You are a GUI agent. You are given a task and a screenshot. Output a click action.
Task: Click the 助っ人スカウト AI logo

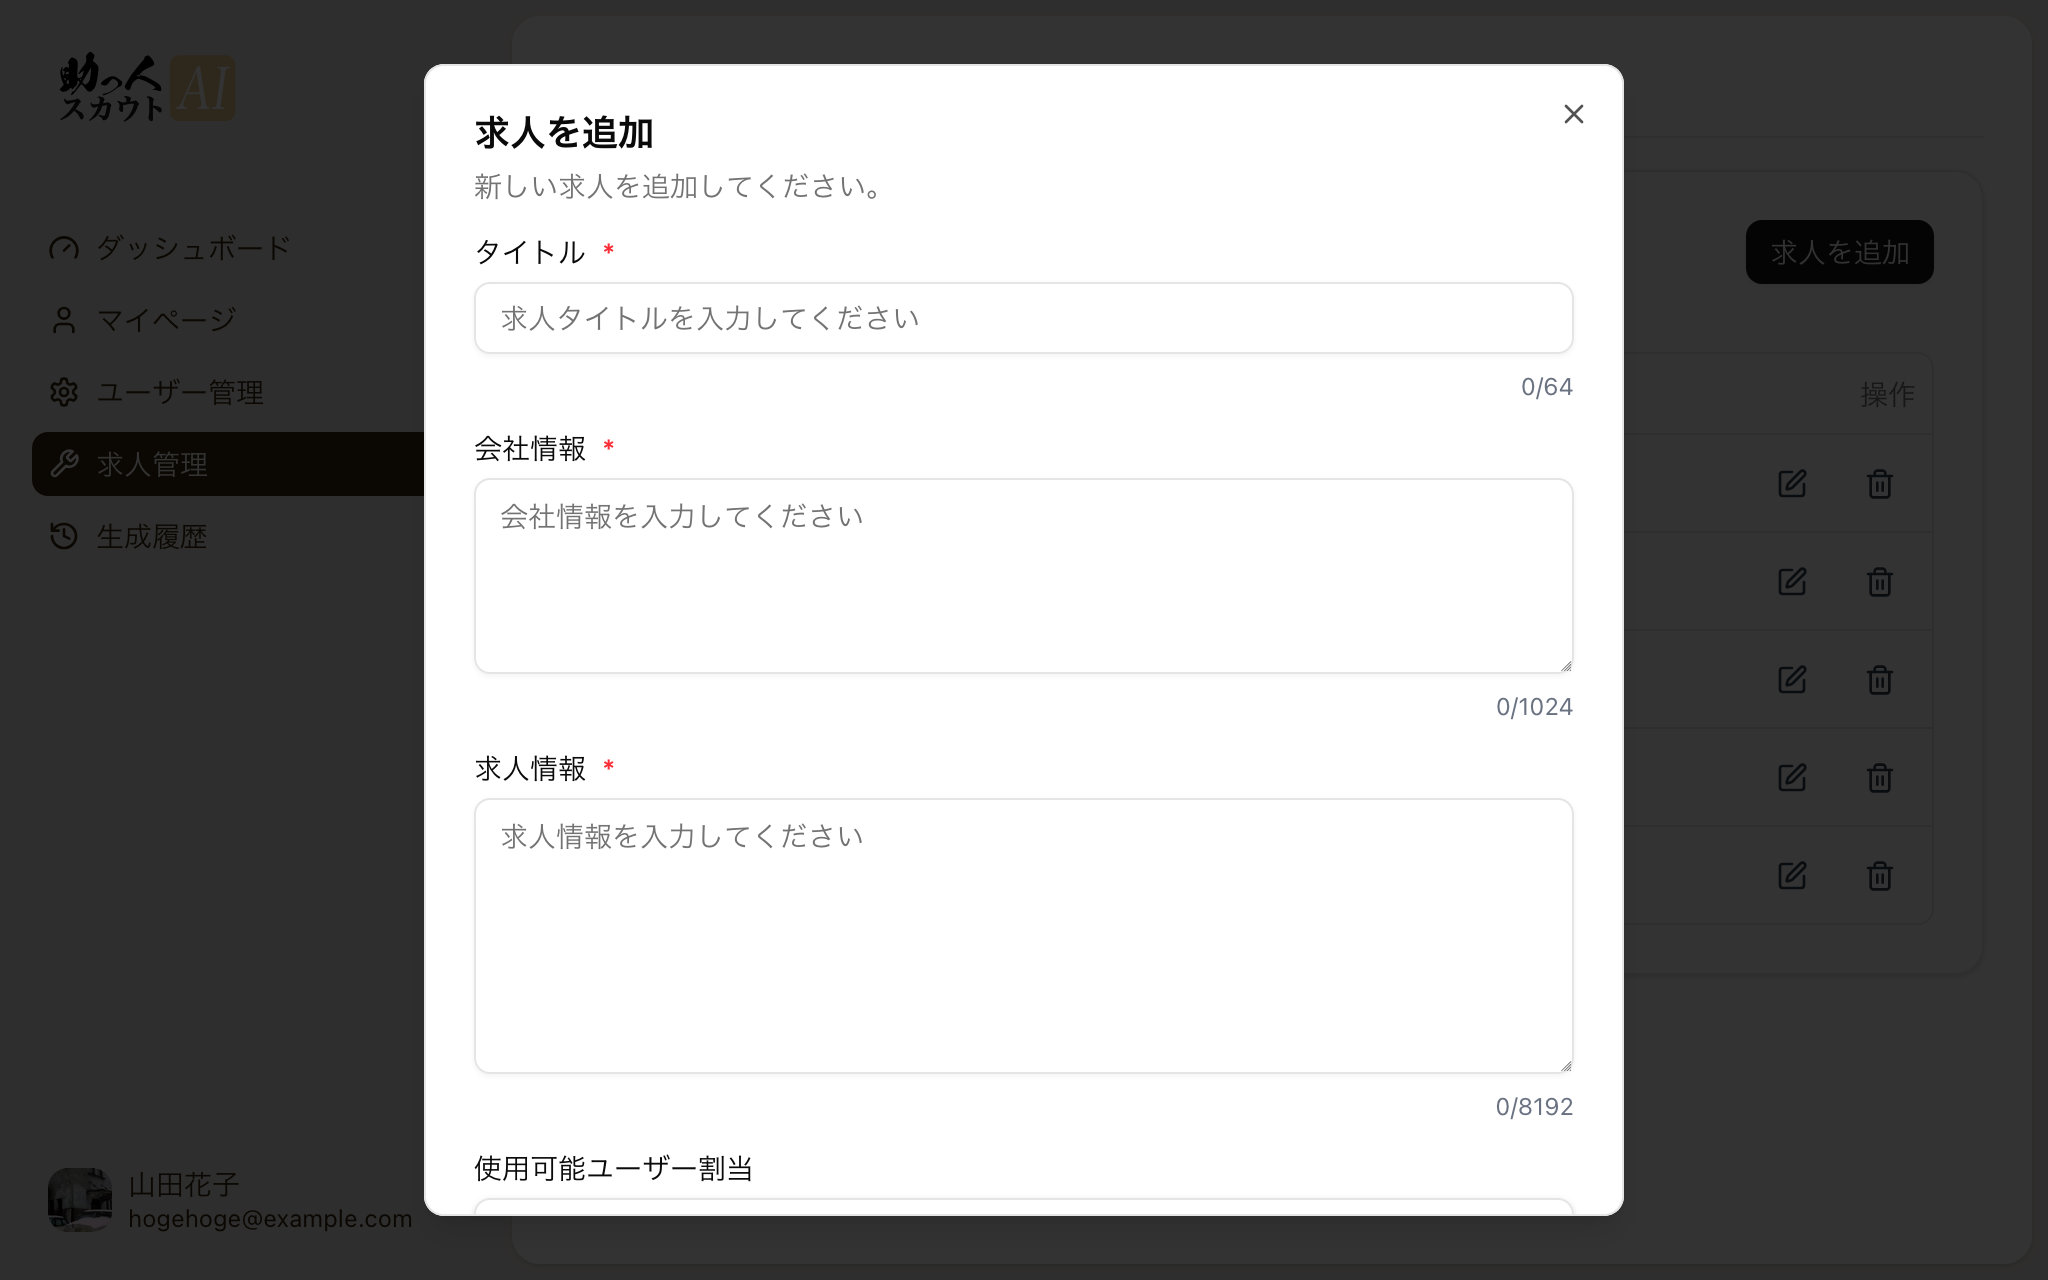(147, 88)
